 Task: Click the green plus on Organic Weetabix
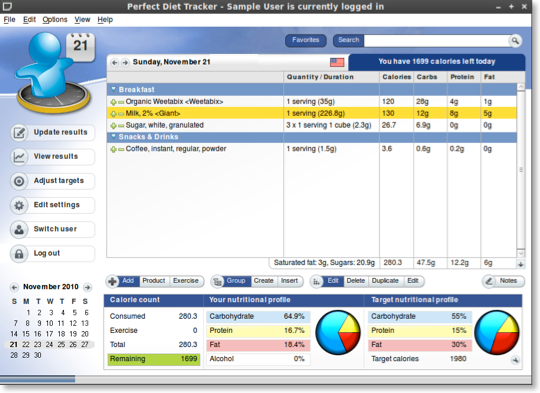[113, 102]
